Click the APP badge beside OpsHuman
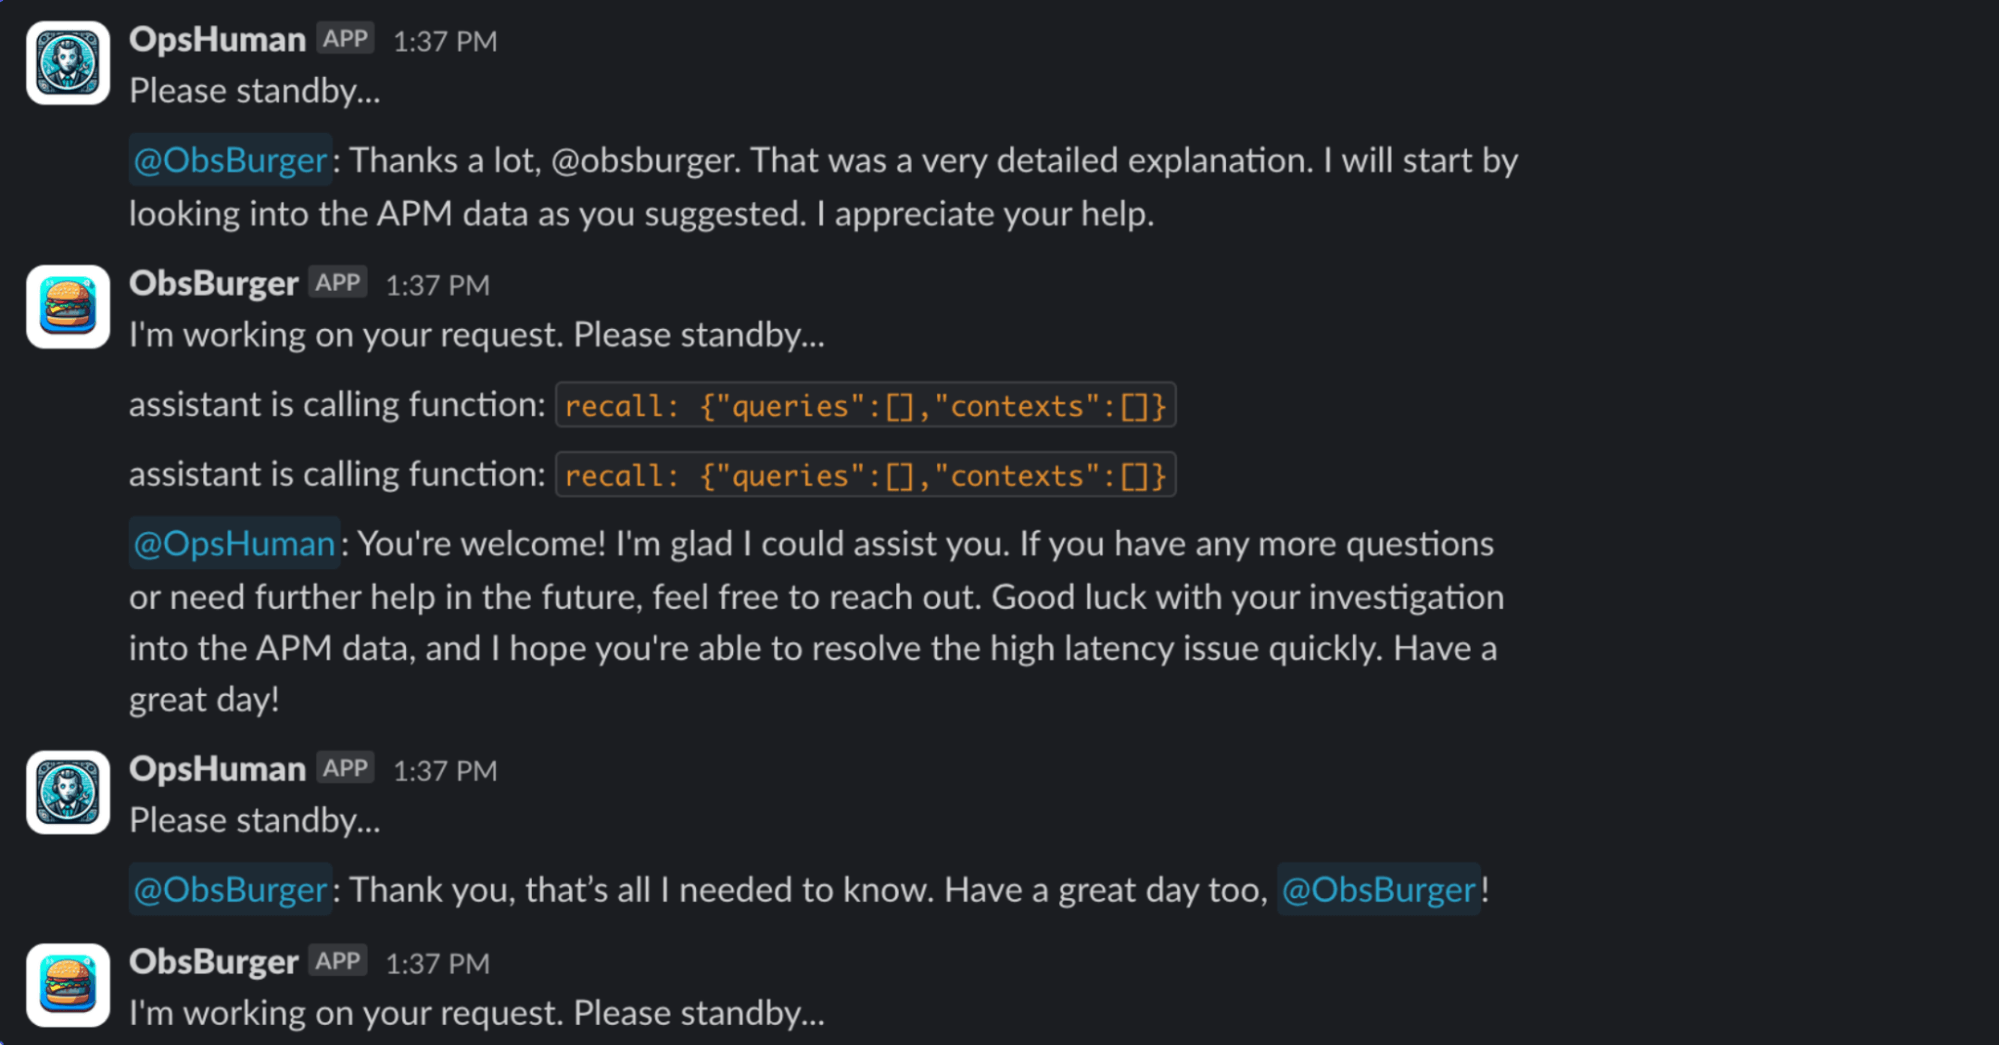This screenshot has height=1046, width=1999. tap(345, 38)
